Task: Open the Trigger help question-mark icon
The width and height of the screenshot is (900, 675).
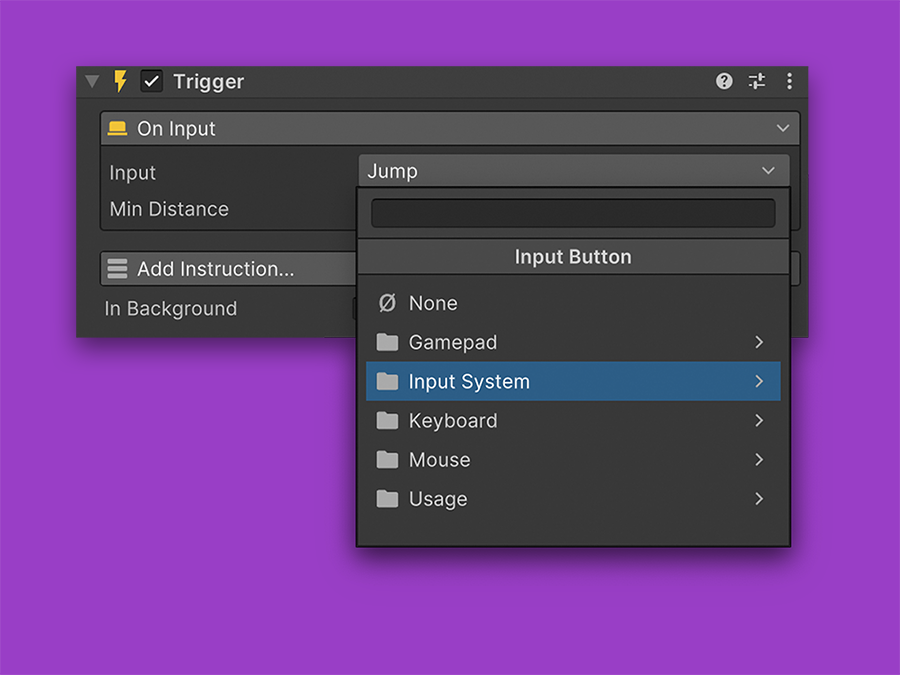Action: [x=724, y=81]
